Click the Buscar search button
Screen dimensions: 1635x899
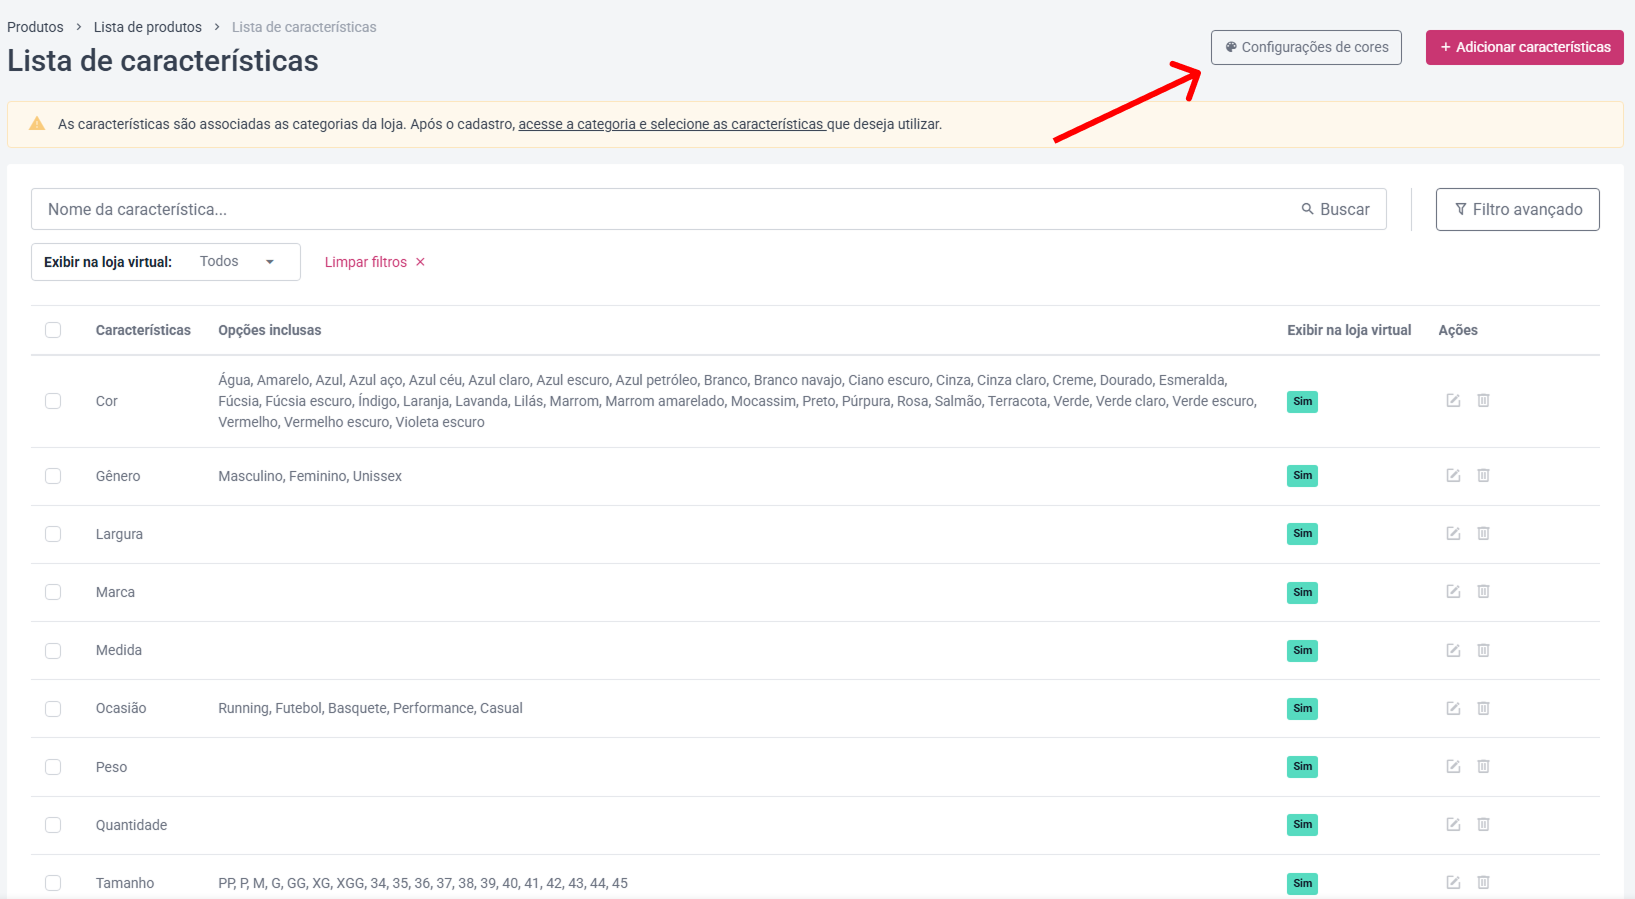click(x=1335, y=209)
